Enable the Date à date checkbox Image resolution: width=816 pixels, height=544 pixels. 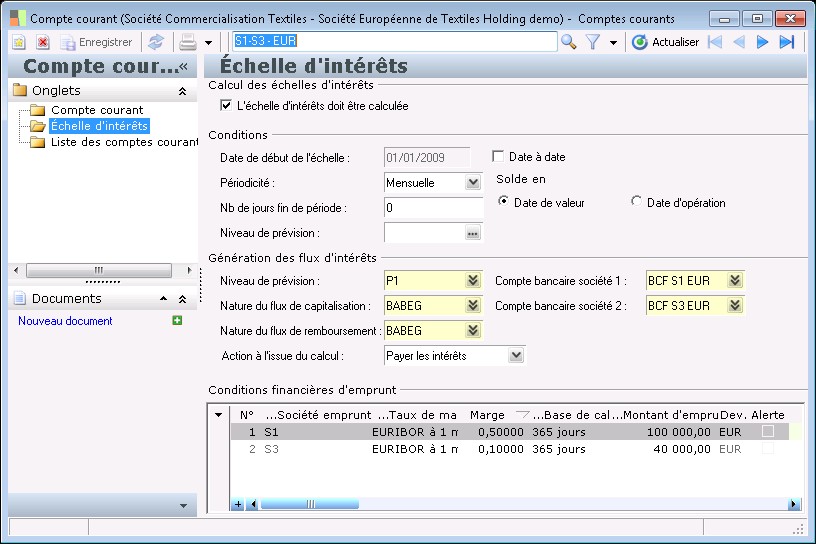pyautogui.click(x=498, y=157)
